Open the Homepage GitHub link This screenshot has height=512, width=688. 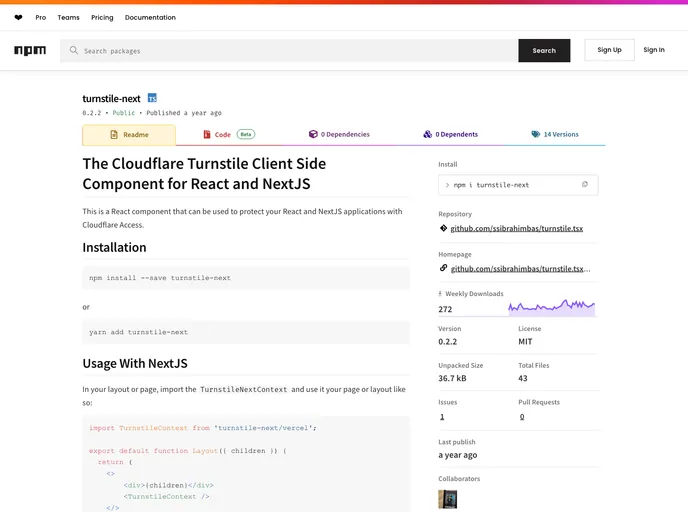pyautogui.click(x=520, y=269)
